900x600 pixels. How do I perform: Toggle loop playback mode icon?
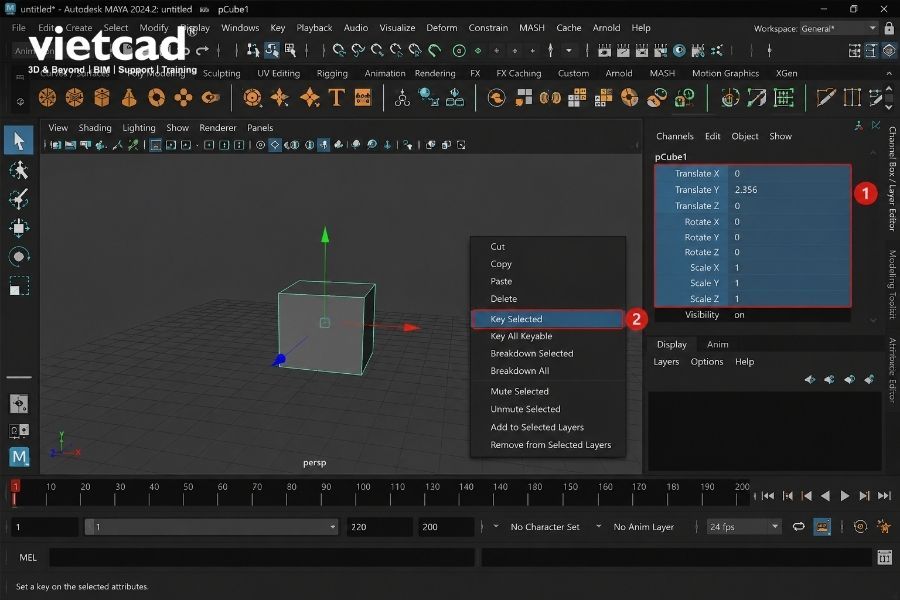pyautogui.click(x=798, y=527)
